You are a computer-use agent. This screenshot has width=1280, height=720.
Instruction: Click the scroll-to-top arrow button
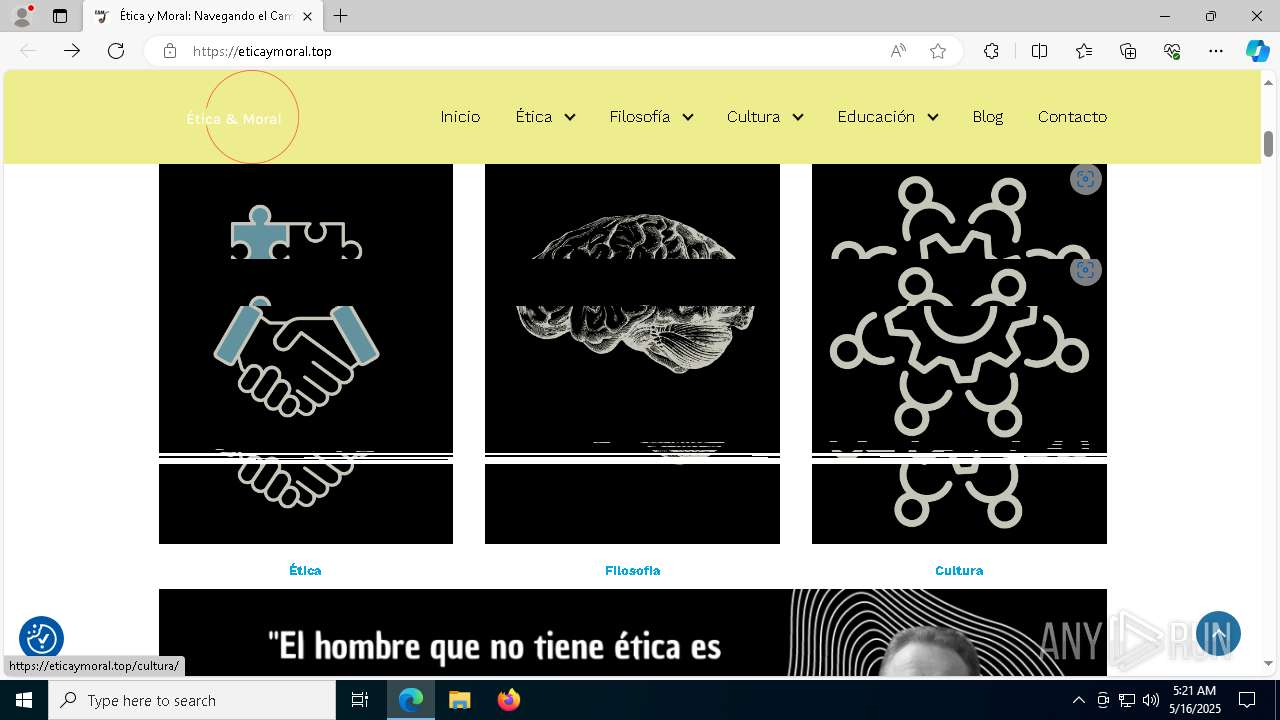1218,634
